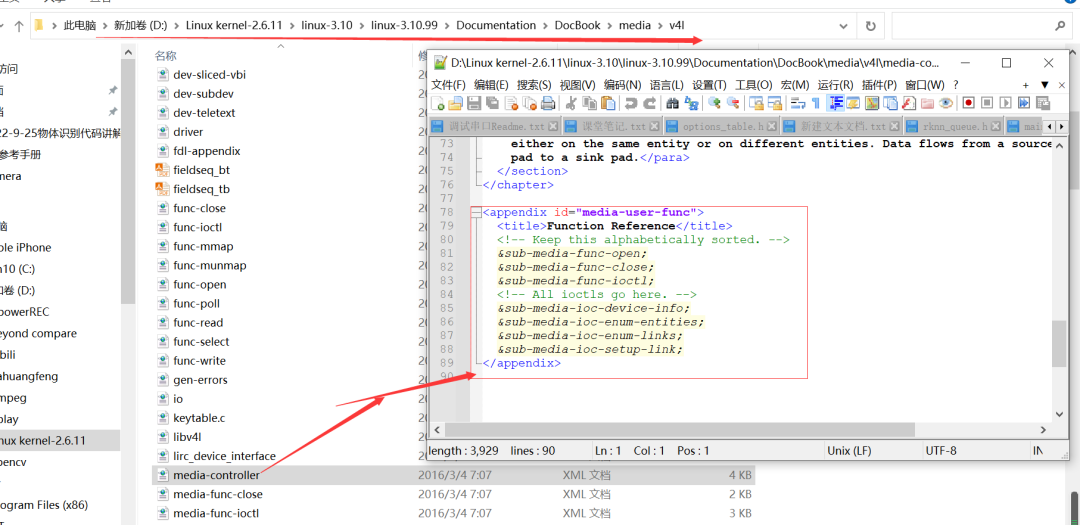The height and width of the screenshot is (525, 1080).
Task: Collapse the appendix fold marker on line 78
Action: 476,212
